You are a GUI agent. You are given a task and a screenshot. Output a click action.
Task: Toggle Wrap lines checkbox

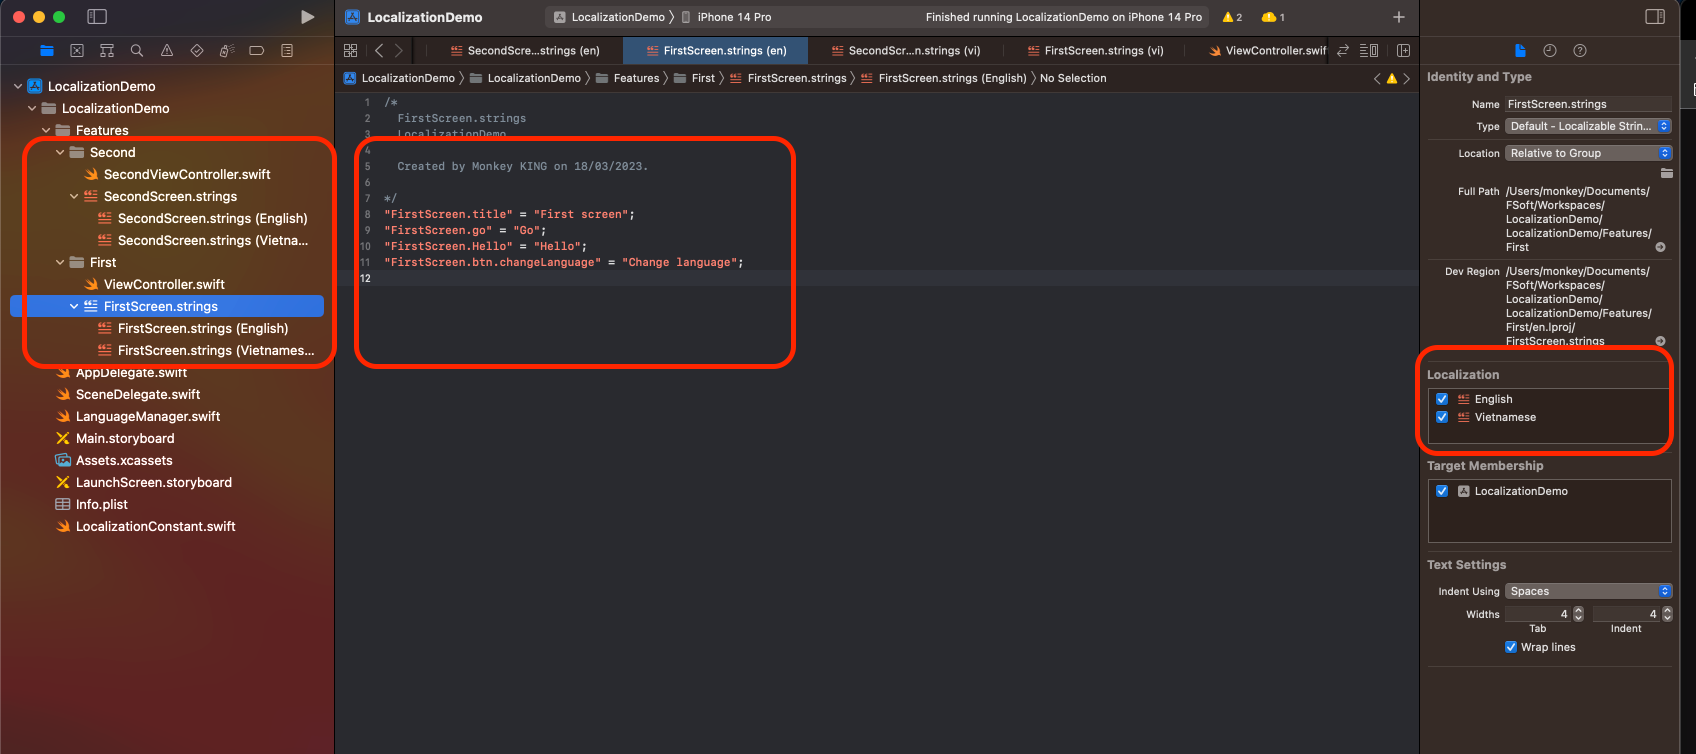[x=1511, y=647]
